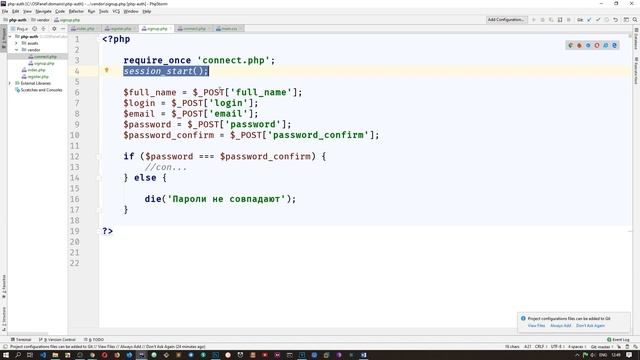640x360 pixels.
Task: Open the TODO tool window
Action: [94, 340]
